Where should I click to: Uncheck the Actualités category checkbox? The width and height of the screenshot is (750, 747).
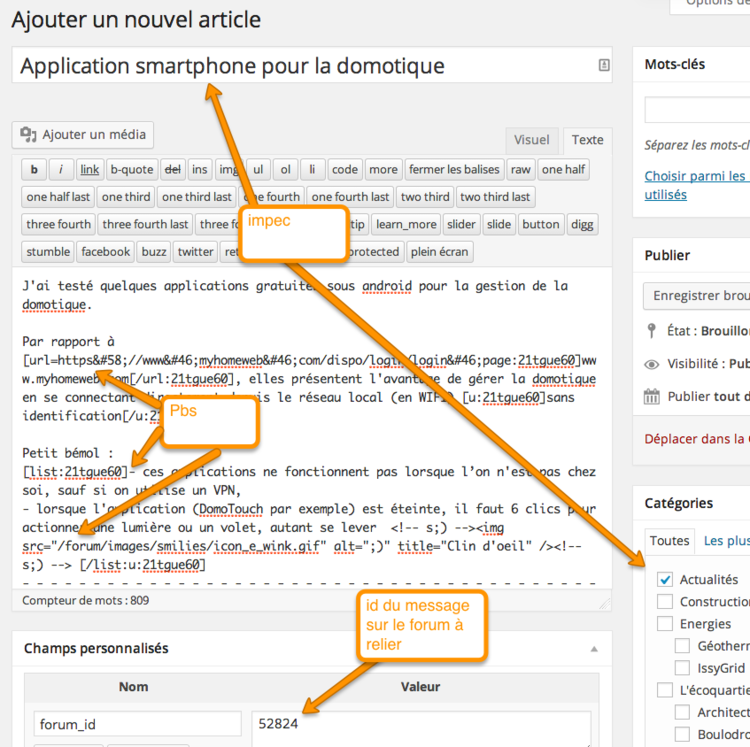click(665, 580)
